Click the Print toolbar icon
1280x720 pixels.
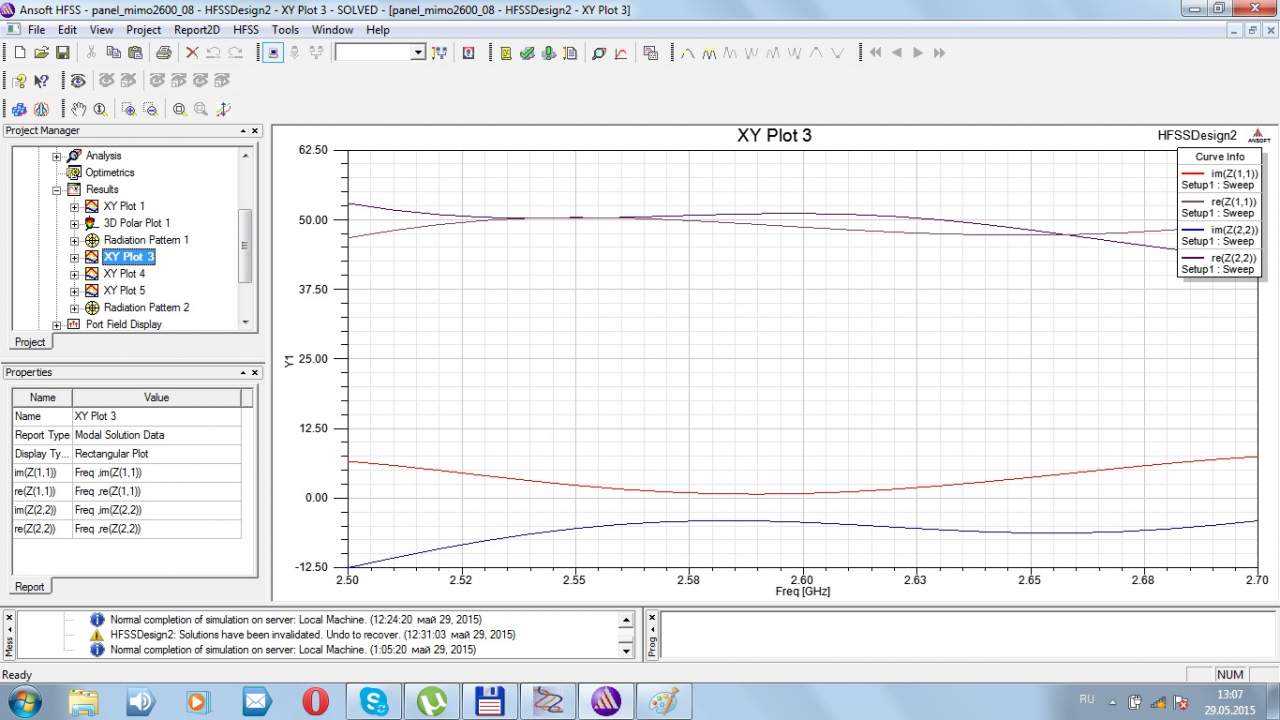[163, 53]
